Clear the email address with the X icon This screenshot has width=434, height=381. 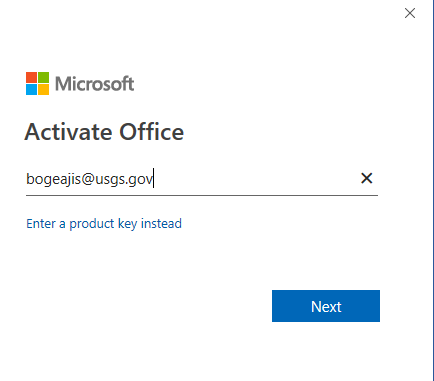366,178
